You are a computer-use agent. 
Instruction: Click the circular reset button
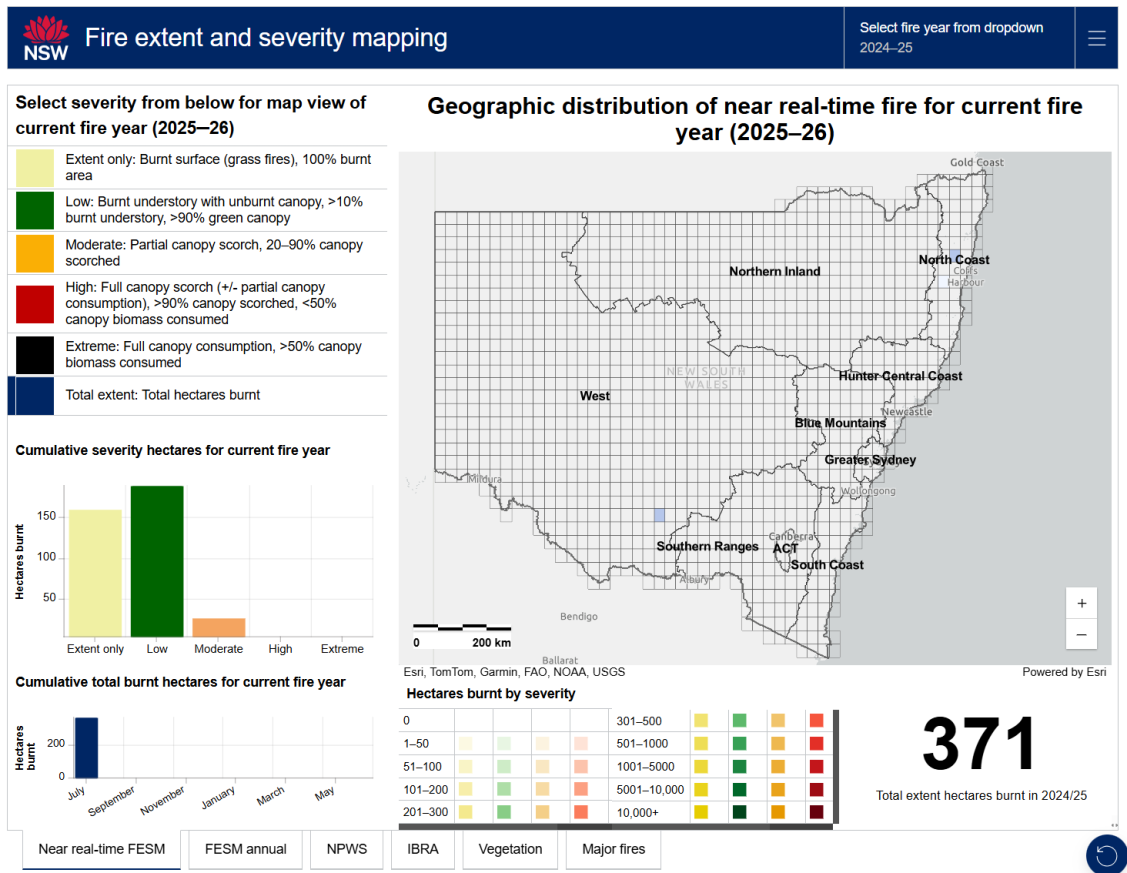point(1105,854)
